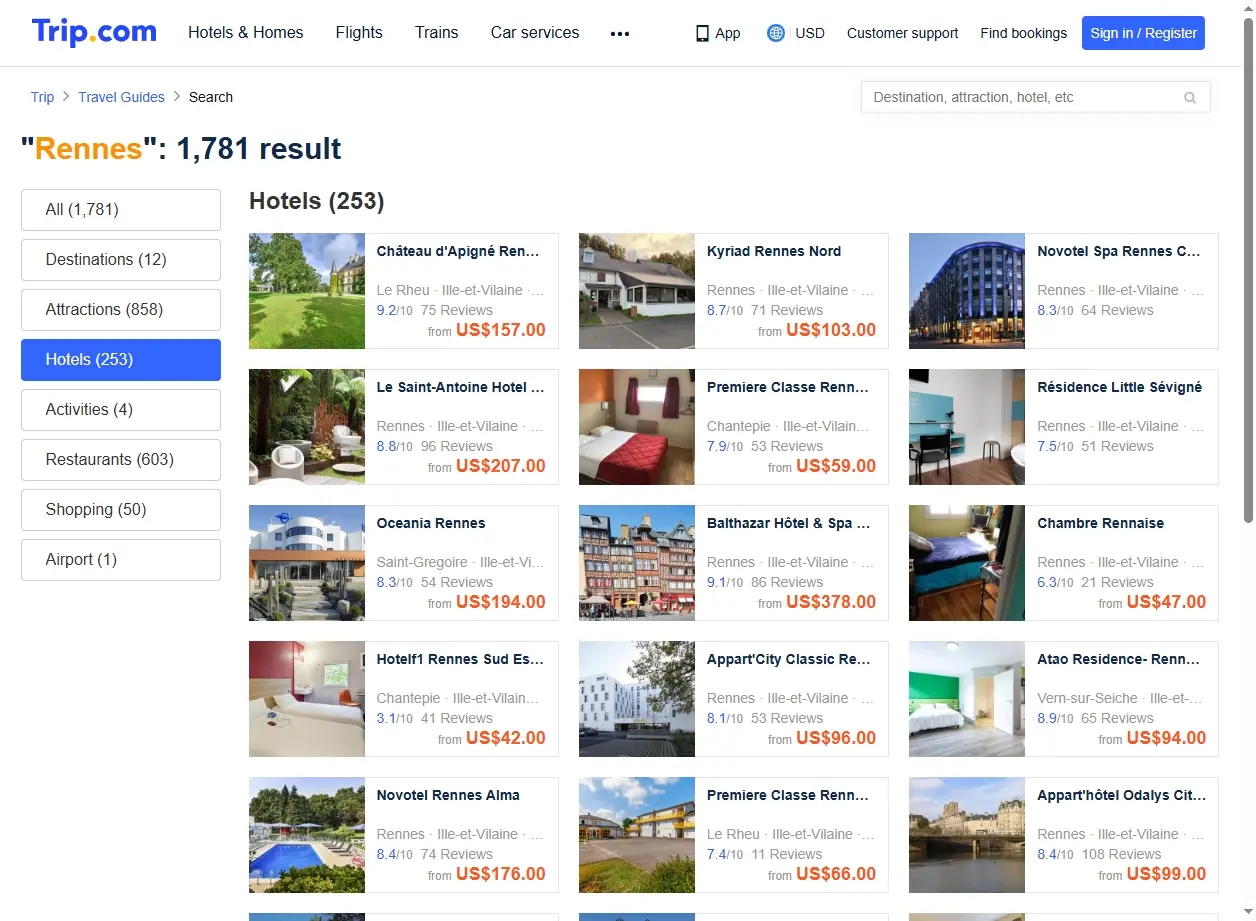The width and height of the screenshot is (1256, 921).
Task: Click Sign in / Register button
Action: point(1143,33)
